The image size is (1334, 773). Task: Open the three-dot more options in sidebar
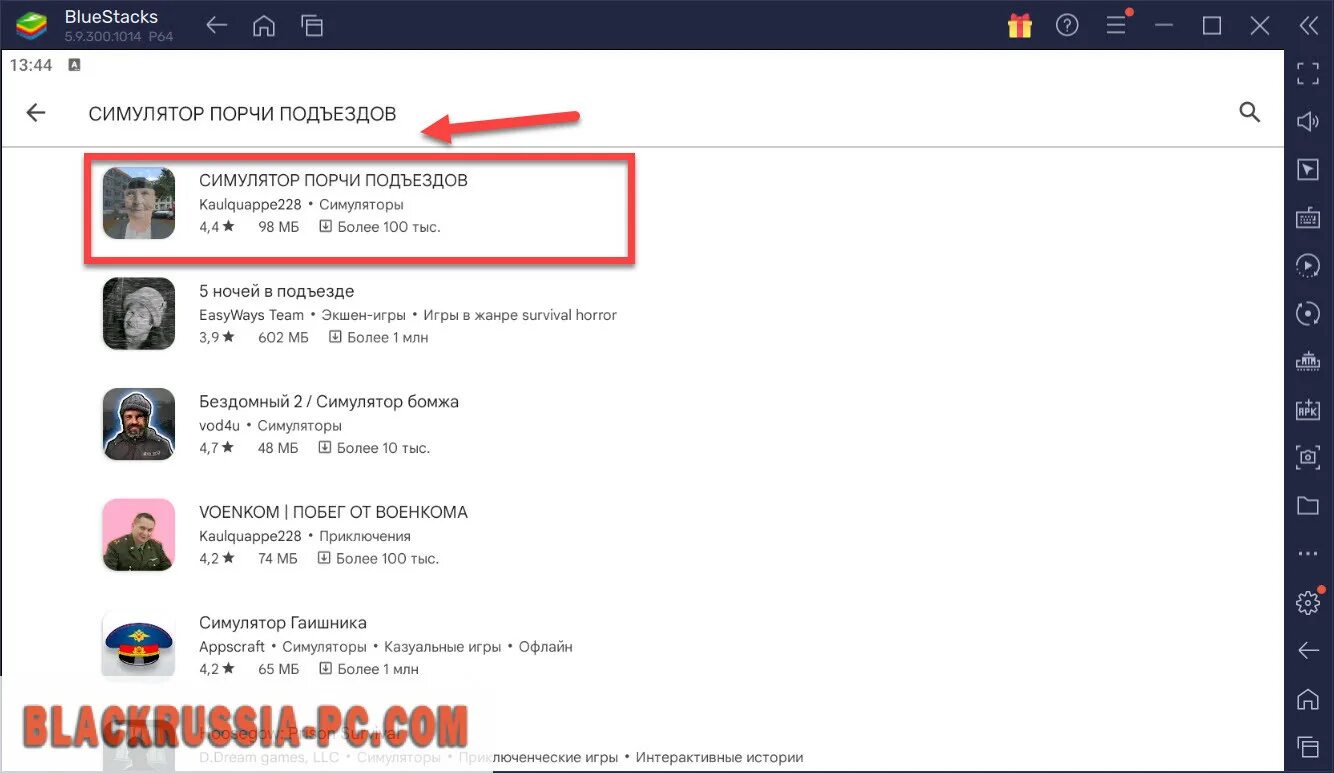1308,553
